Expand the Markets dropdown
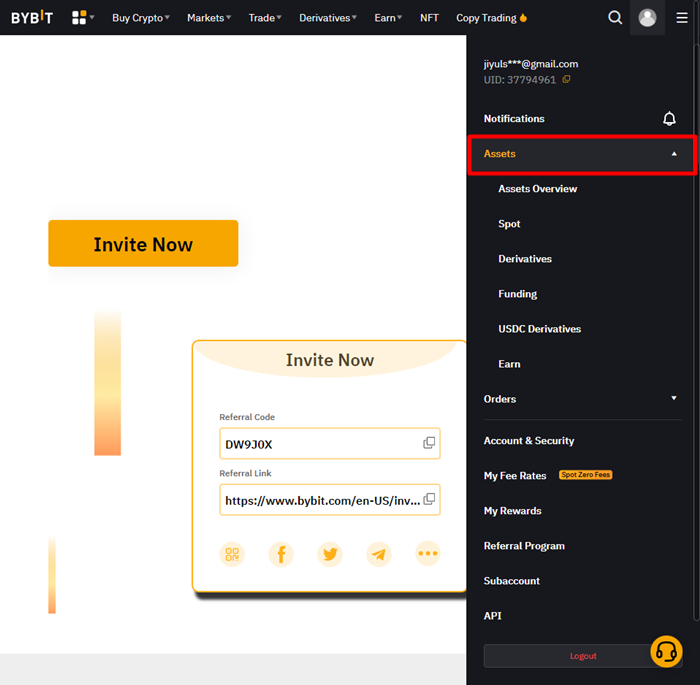Image resolution: width=700 pixels, height=685 pixels. 209,18
